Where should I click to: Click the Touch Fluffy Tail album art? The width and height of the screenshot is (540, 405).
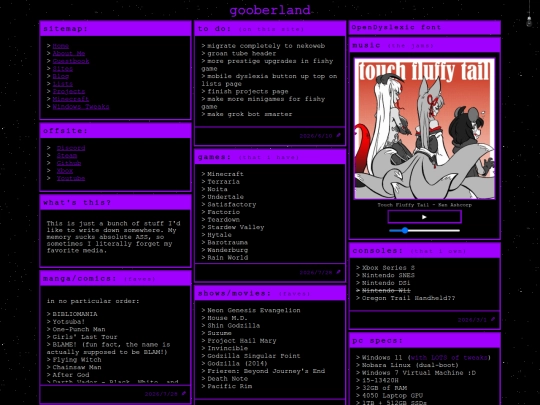click(424, 128)
